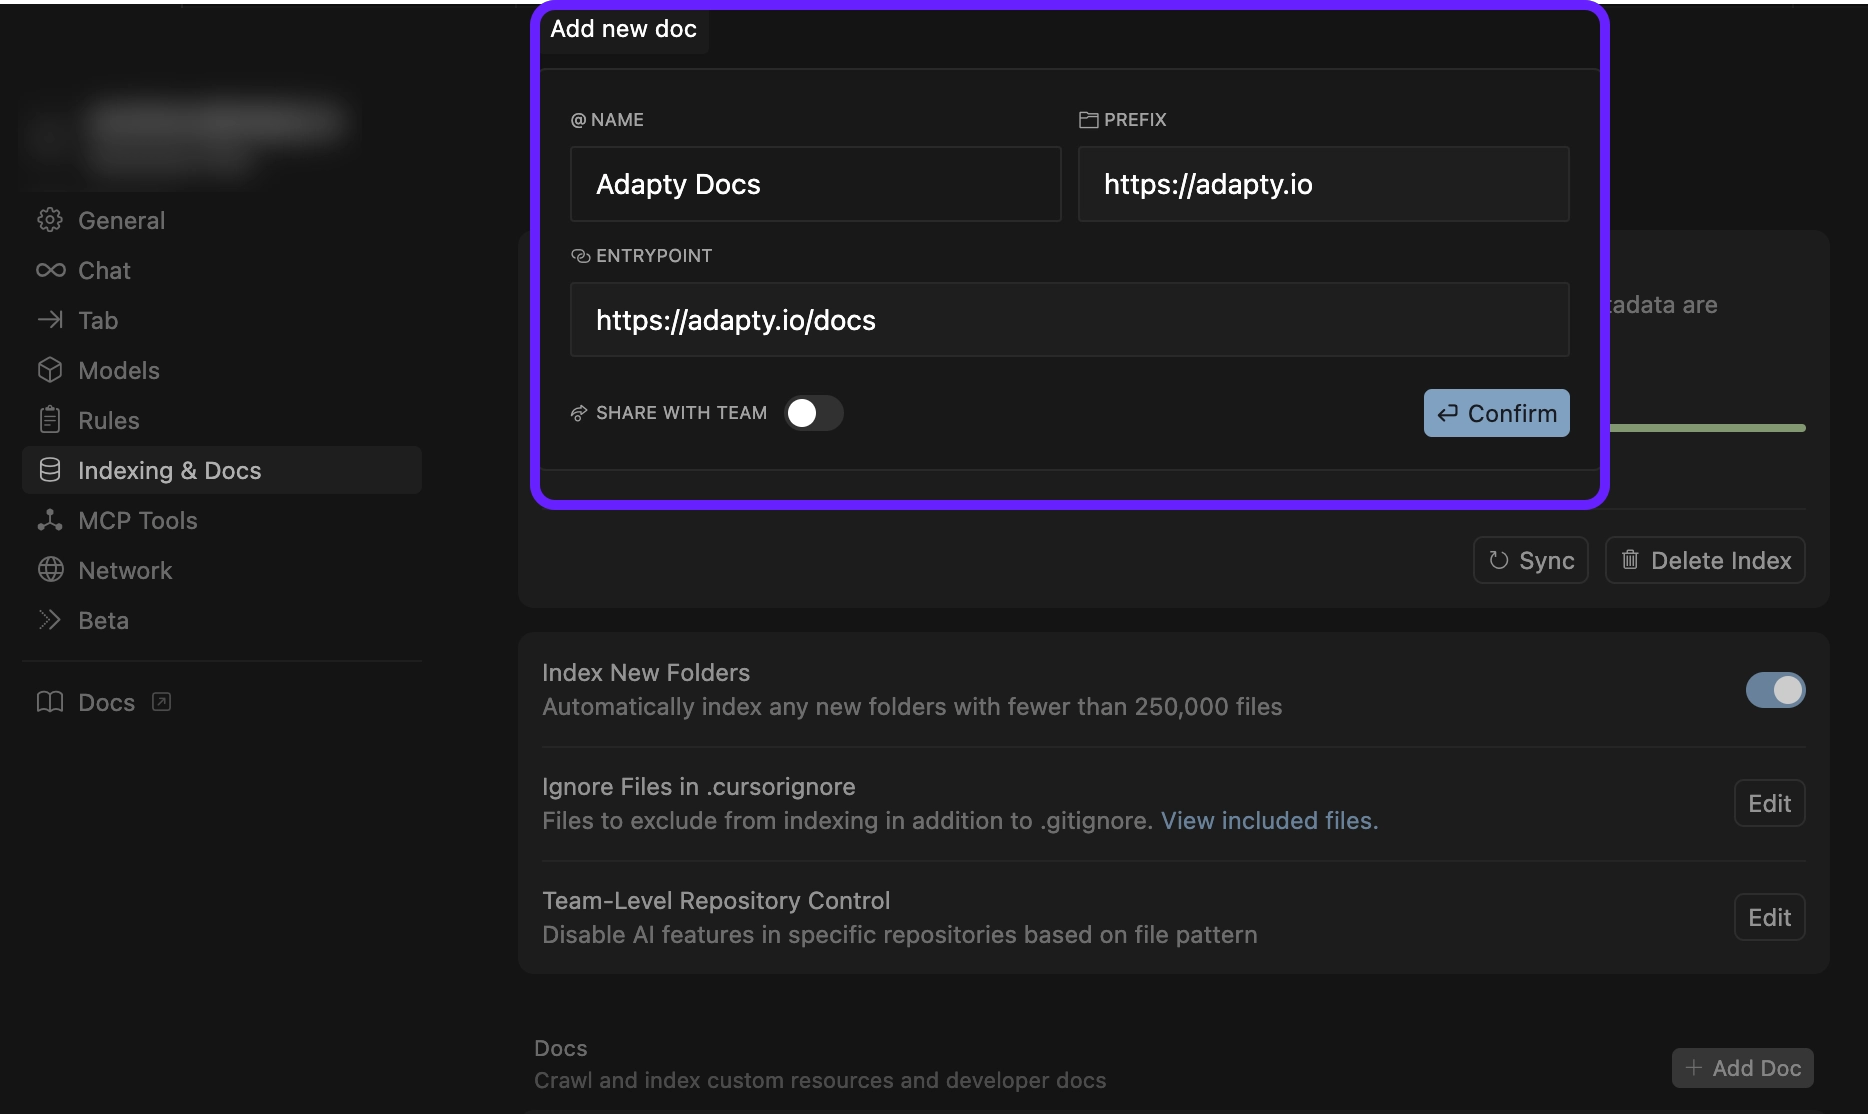Click the external-link icon next to Docs

pos(160,702)
